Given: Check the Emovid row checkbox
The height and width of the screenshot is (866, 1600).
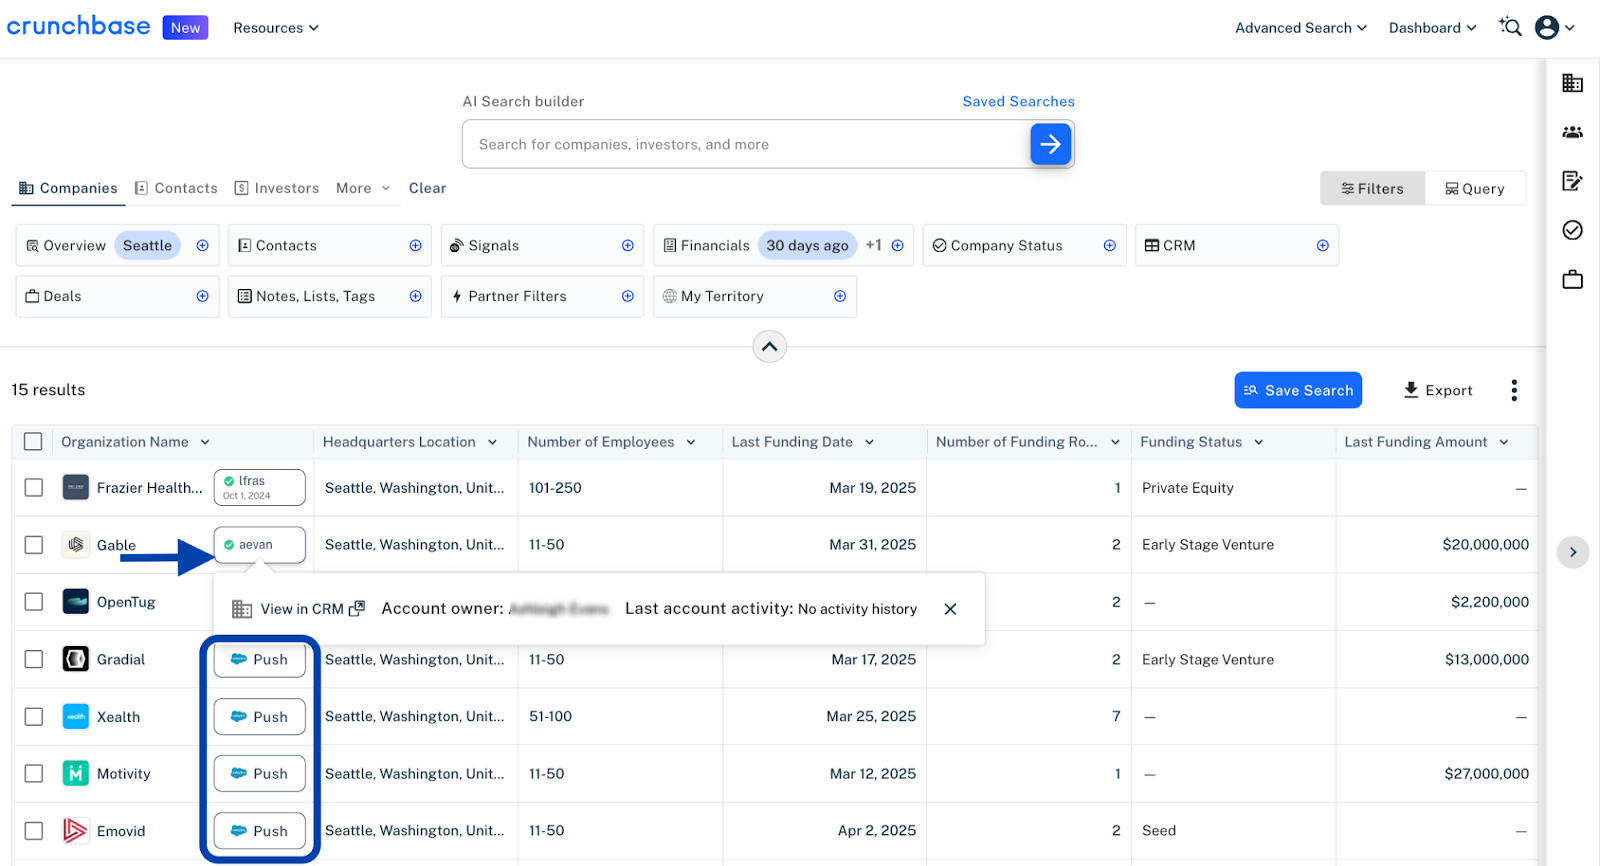Looking at the screenshot, I should [x=33, y=830].
